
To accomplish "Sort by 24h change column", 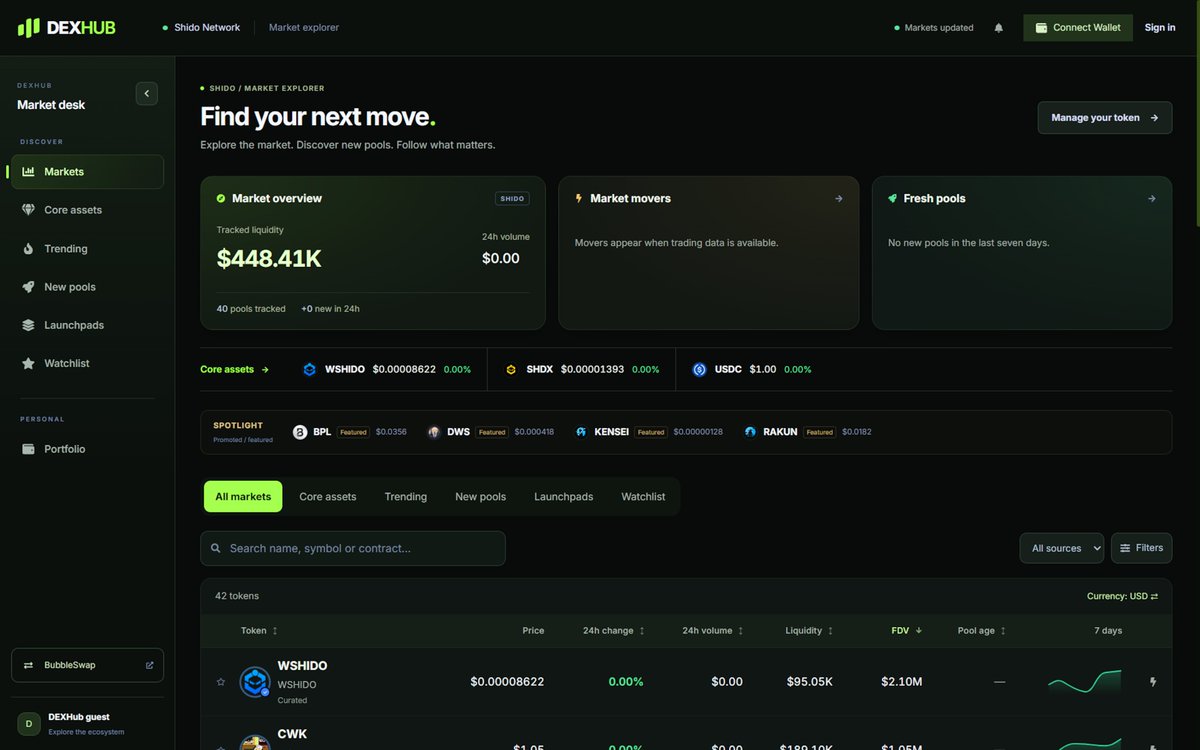I will point(614,631).
